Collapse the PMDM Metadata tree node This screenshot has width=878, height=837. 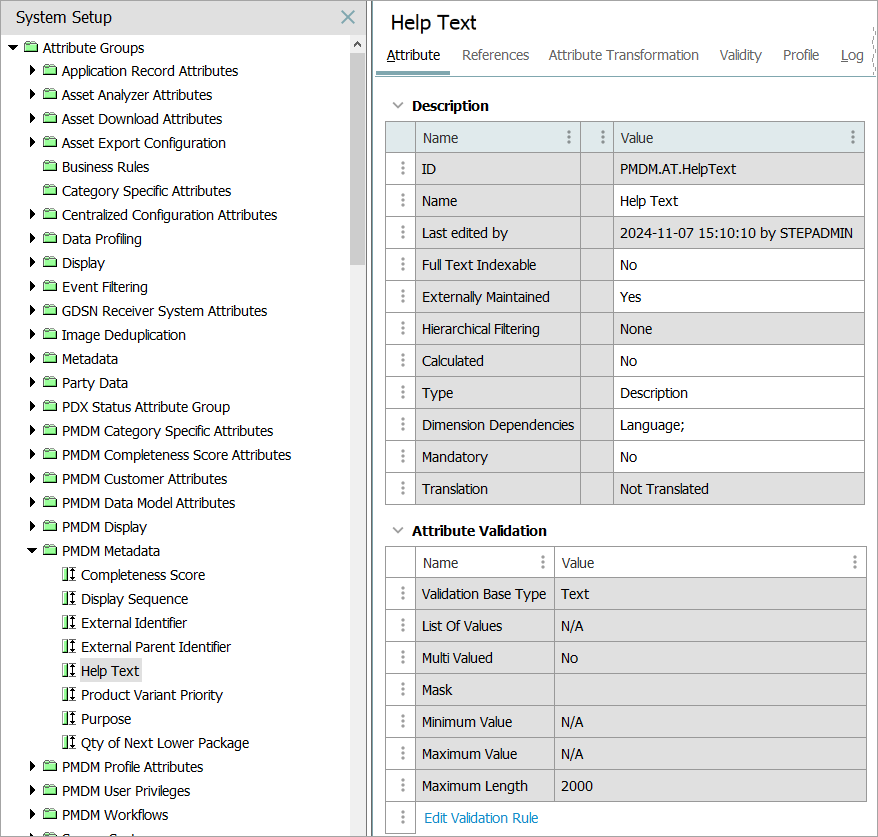coord(32,551)
